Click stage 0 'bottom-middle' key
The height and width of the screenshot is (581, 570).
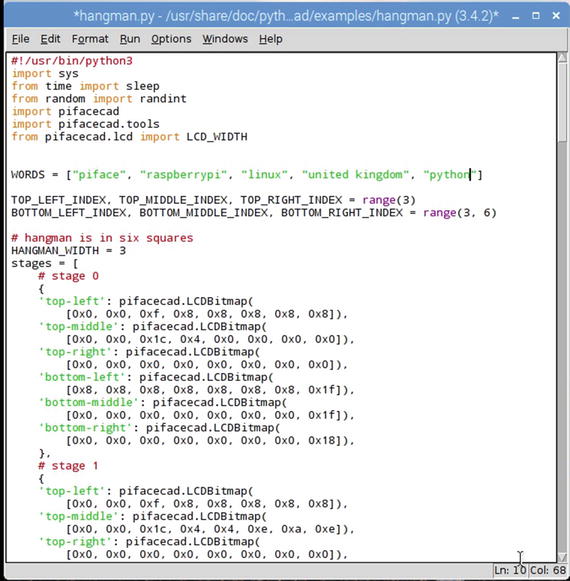pos(89,402)
